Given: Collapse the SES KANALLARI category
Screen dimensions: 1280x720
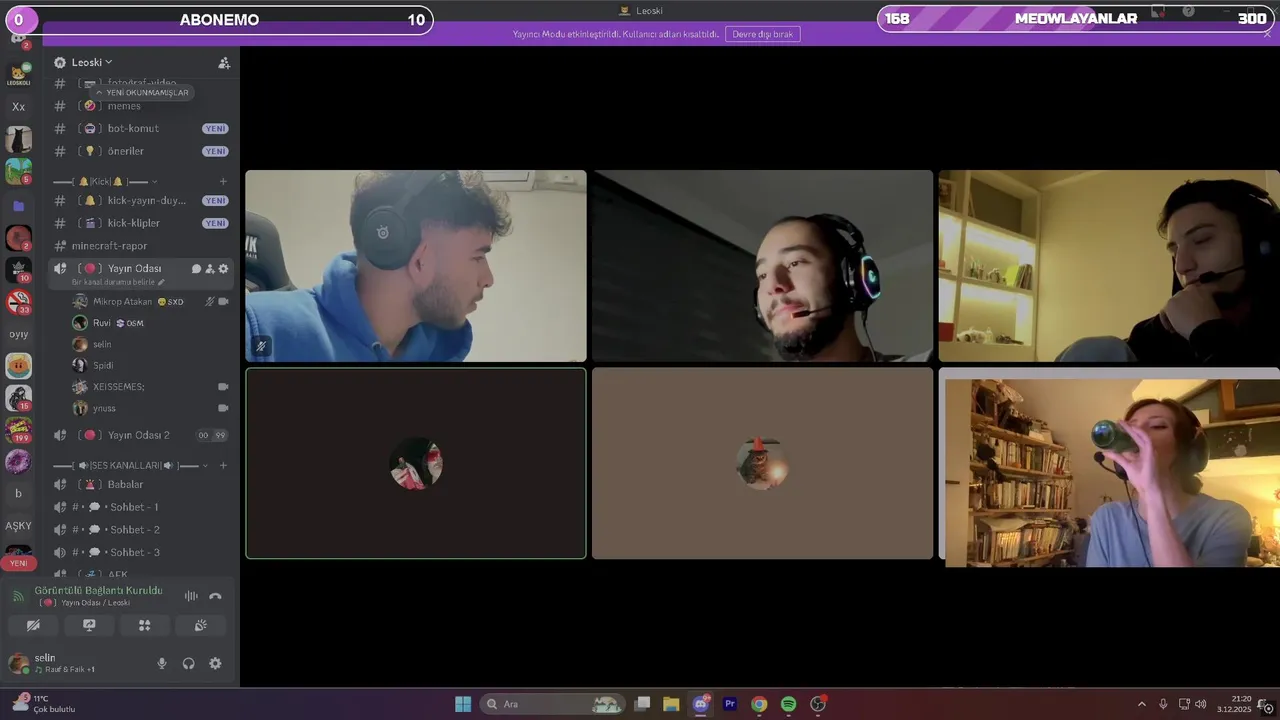Looking at the screenshot, I should tap(132, 466).
